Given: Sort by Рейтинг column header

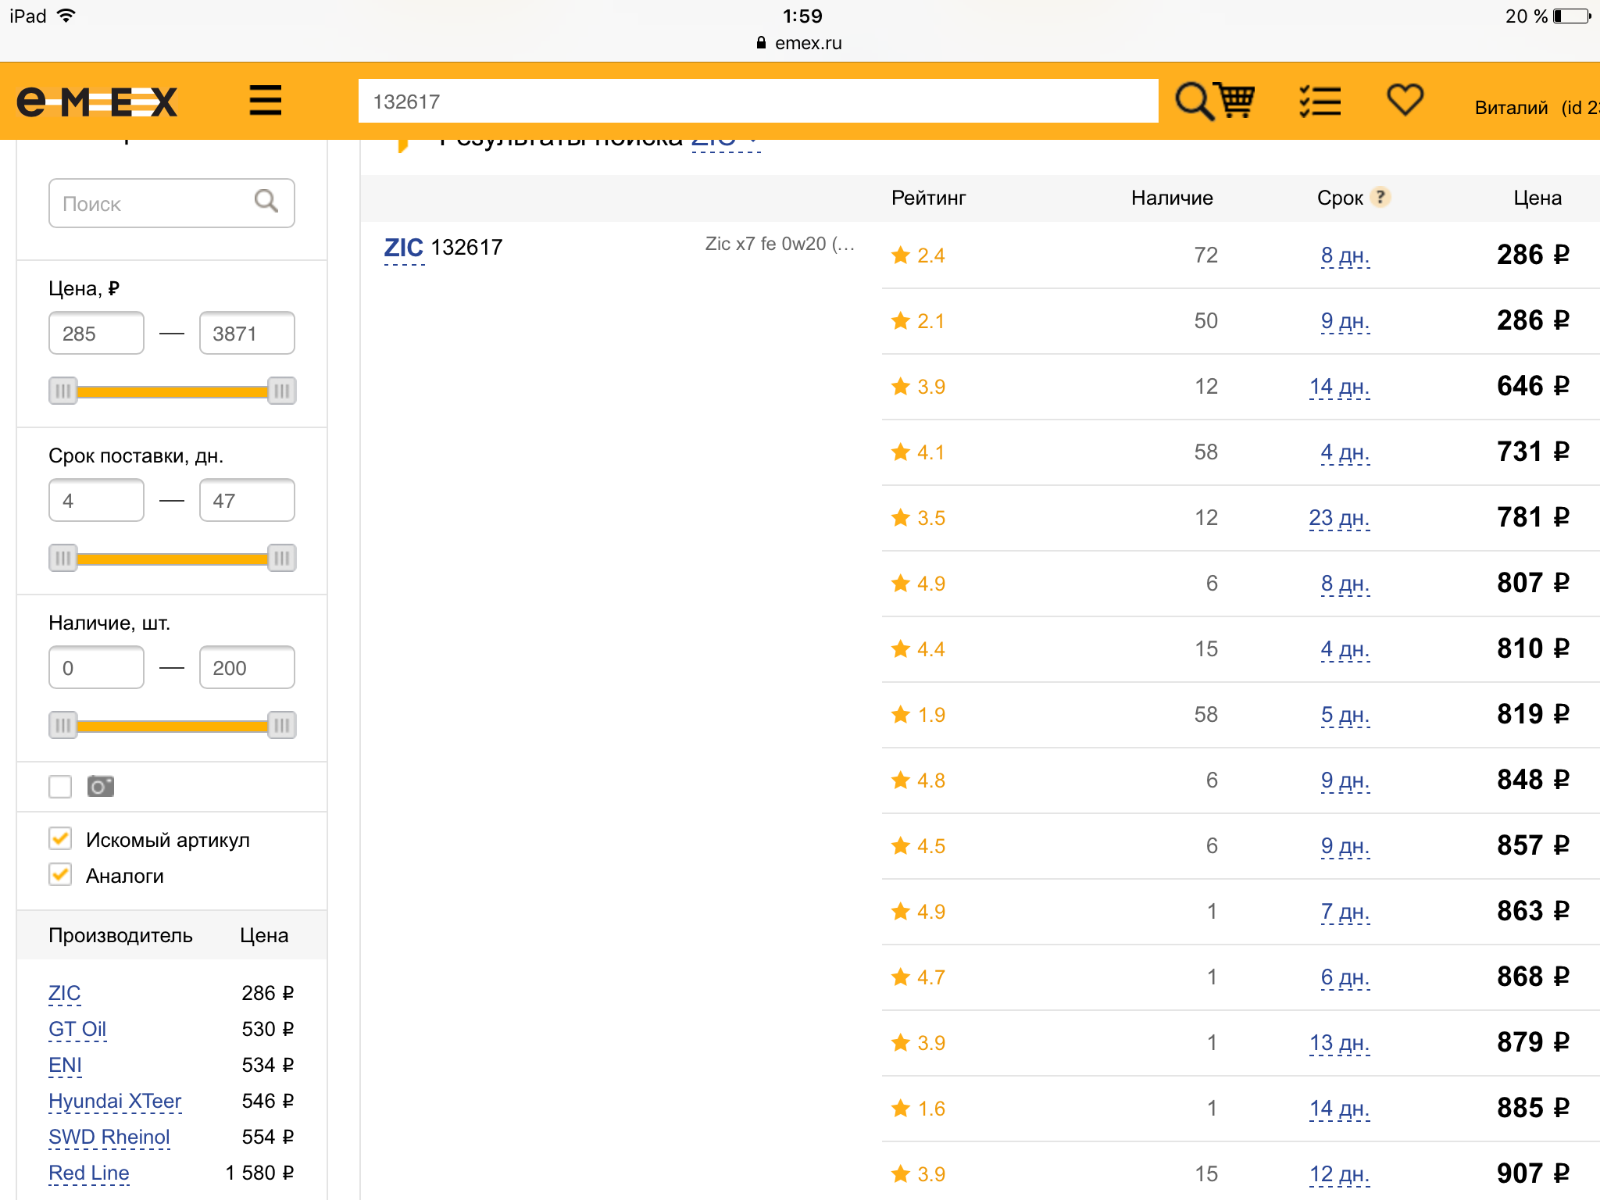Looking at the screenshot, I should click(928, 198).
